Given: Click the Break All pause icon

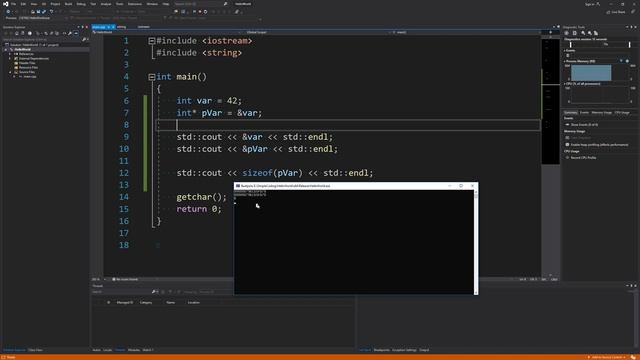Looking at the screenshot, I should click(194, 12).
